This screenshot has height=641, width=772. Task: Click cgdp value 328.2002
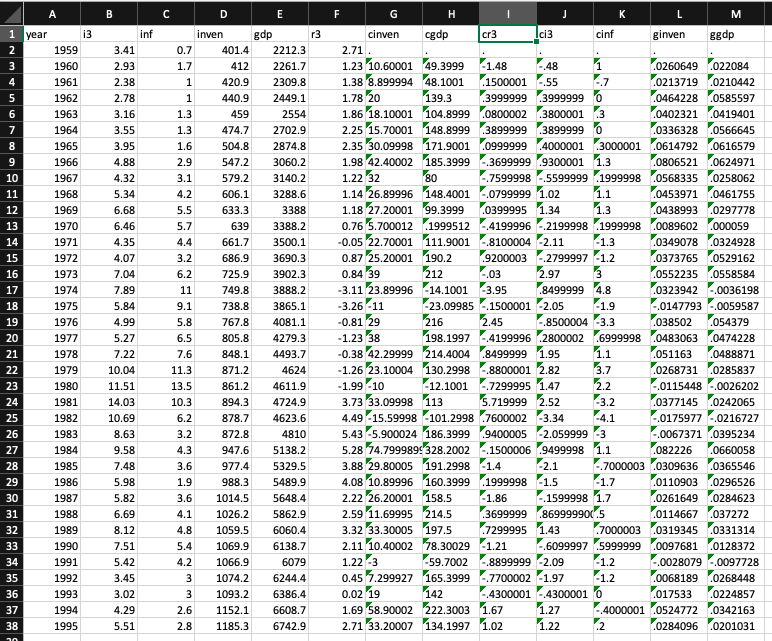point(451,450)
